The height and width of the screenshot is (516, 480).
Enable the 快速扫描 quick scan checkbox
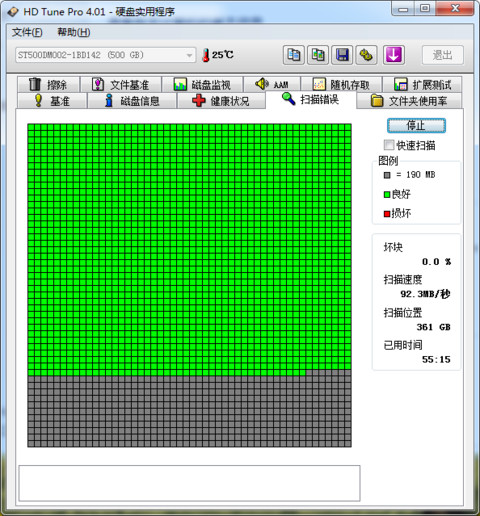coord(389,145)
